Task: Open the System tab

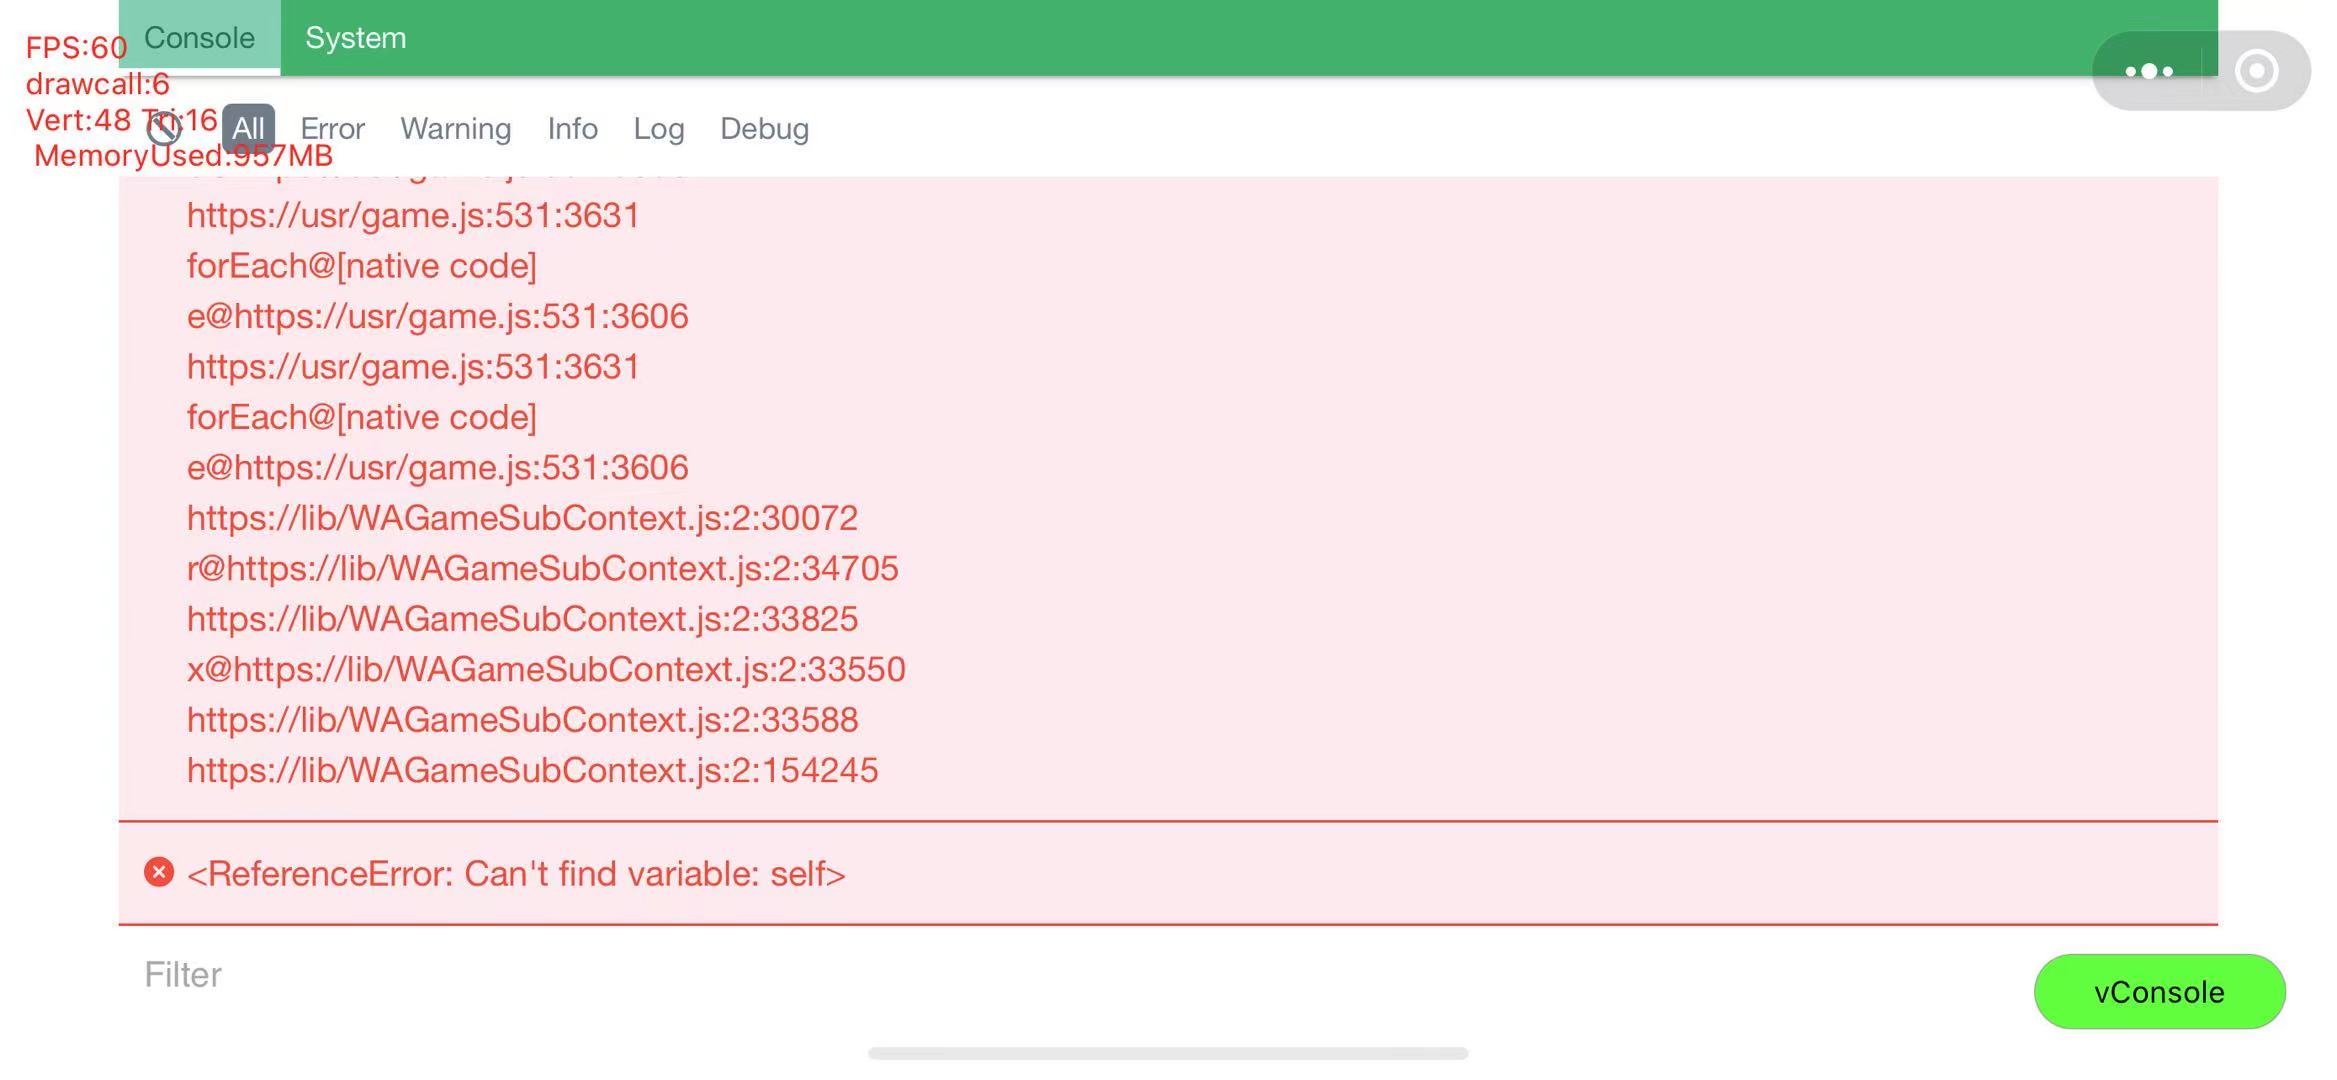Action: point(355,38)
